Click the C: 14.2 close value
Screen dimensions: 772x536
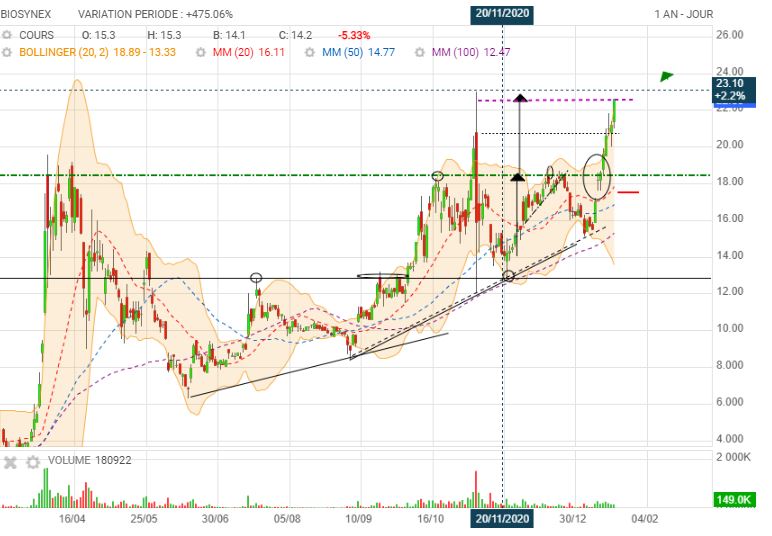295,35
